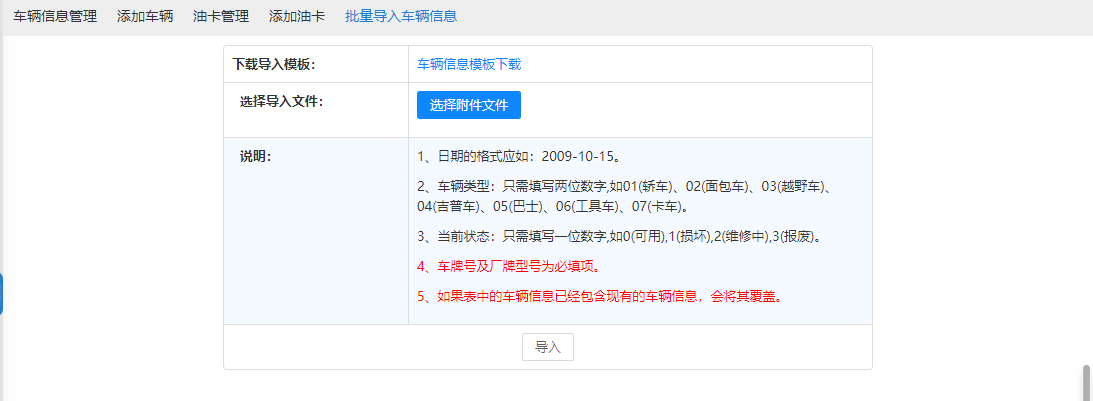Click the 选择导入文件 row label
Viewport: 1093px width, 401px height.
click(281, 101)
